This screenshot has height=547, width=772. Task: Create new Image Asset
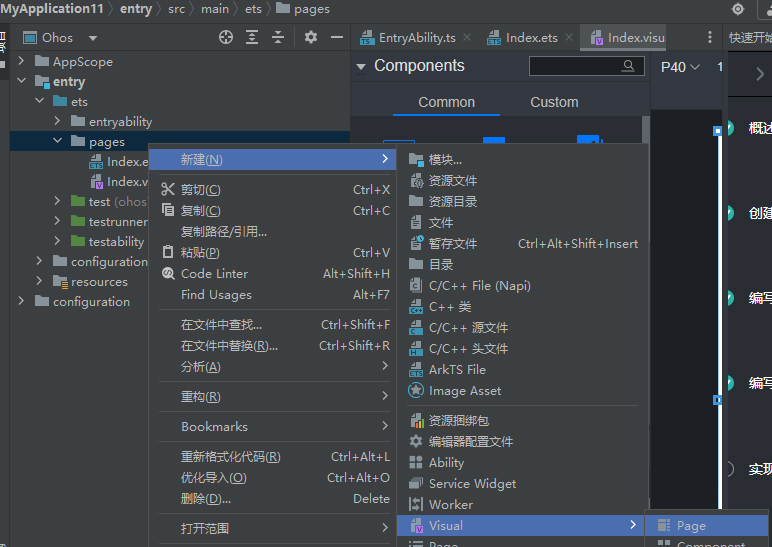pyautogui.click(x=523, y=391)
